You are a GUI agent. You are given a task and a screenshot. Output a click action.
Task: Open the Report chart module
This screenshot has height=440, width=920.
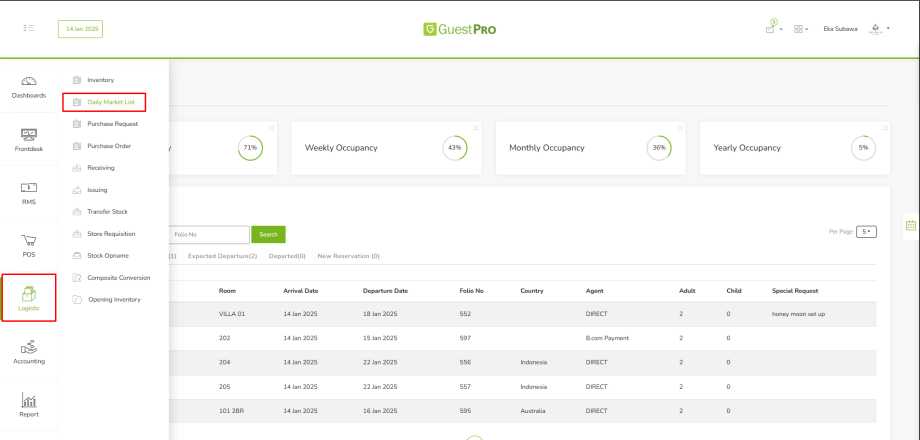point(29,405)
